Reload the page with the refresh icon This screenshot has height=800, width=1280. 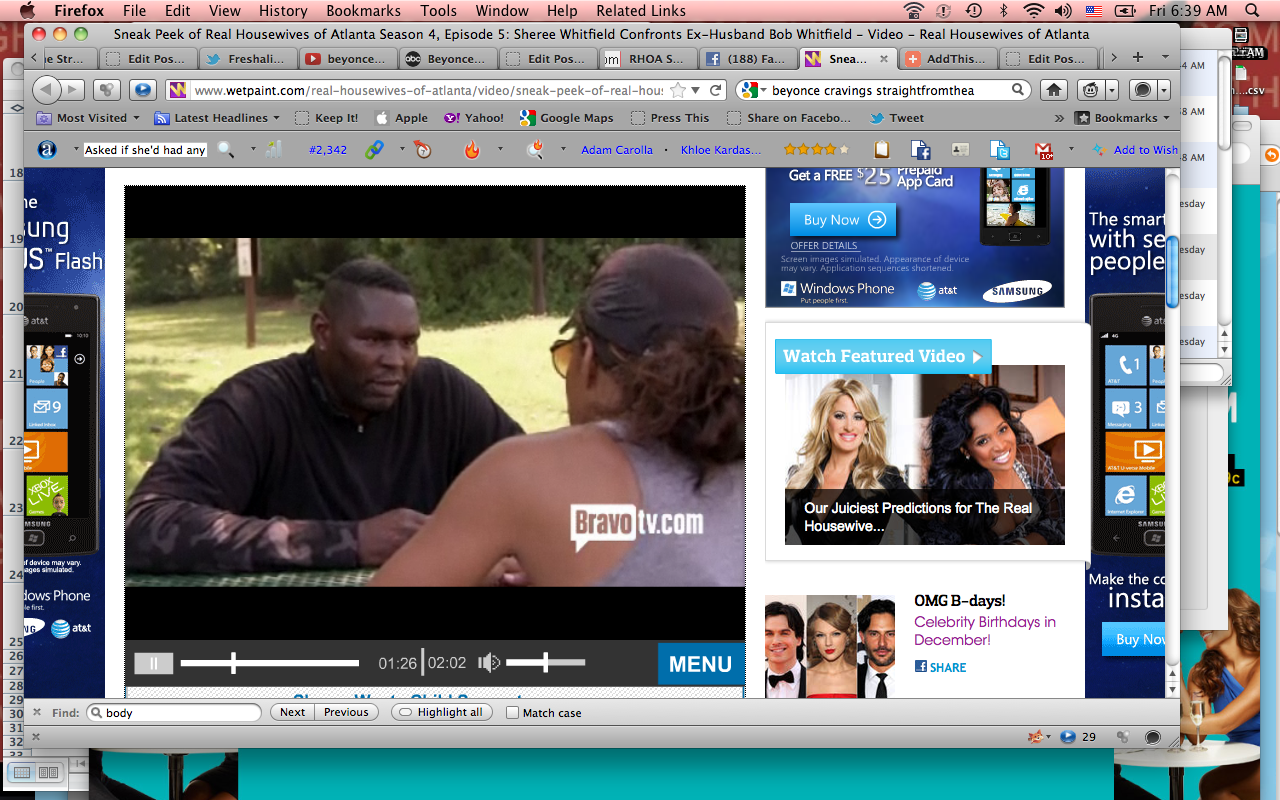tap(716, 90)
